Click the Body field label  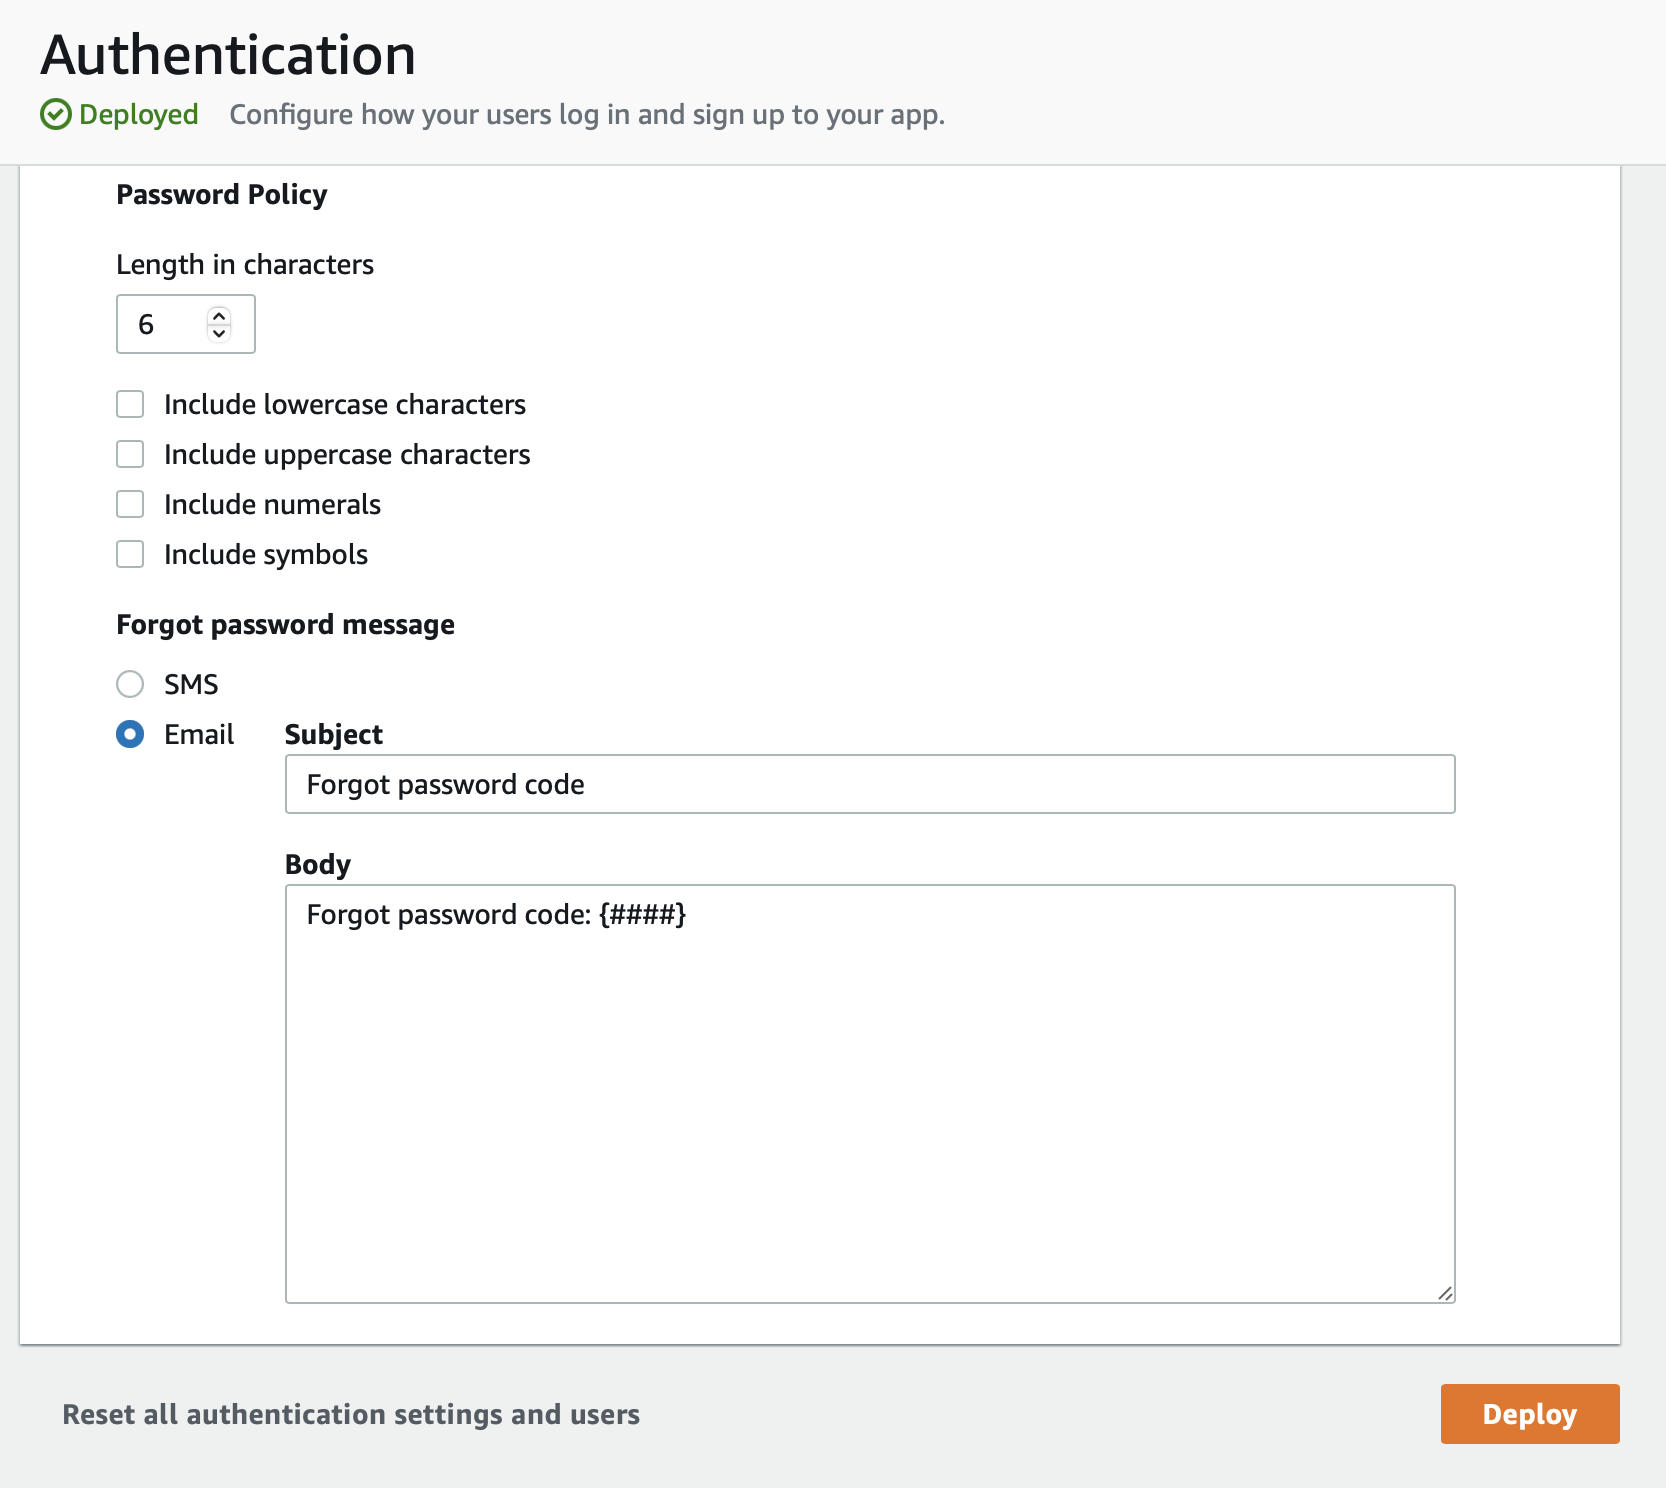[x=318, y=864]
